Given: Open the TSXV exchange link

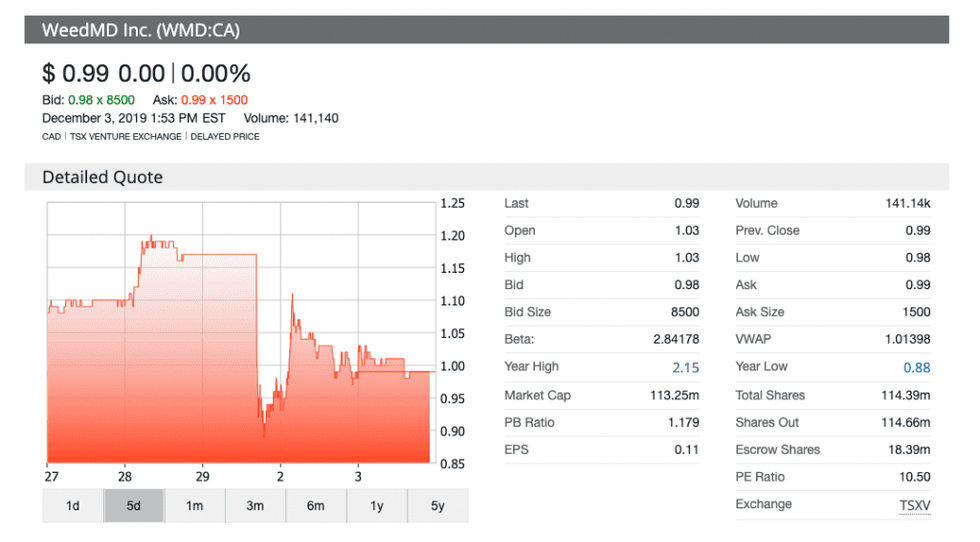Looking at the screenshot, I should [914, 505].
